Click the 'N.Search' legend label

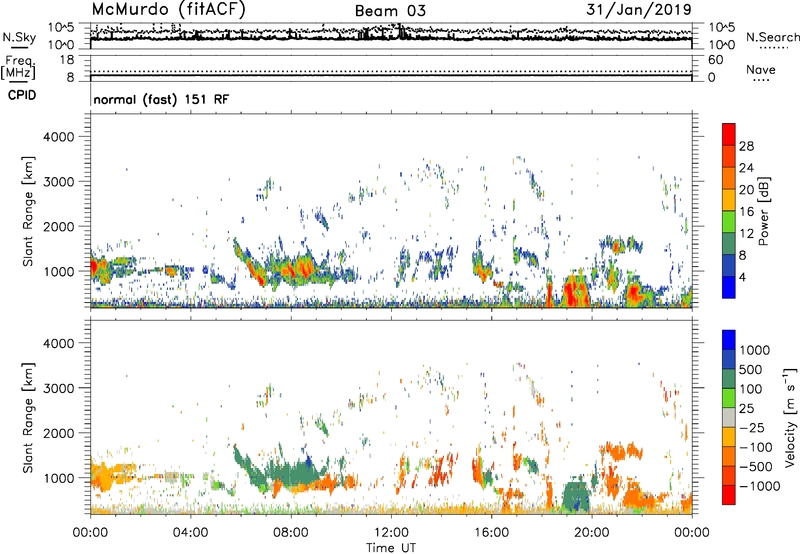(772, 37)
